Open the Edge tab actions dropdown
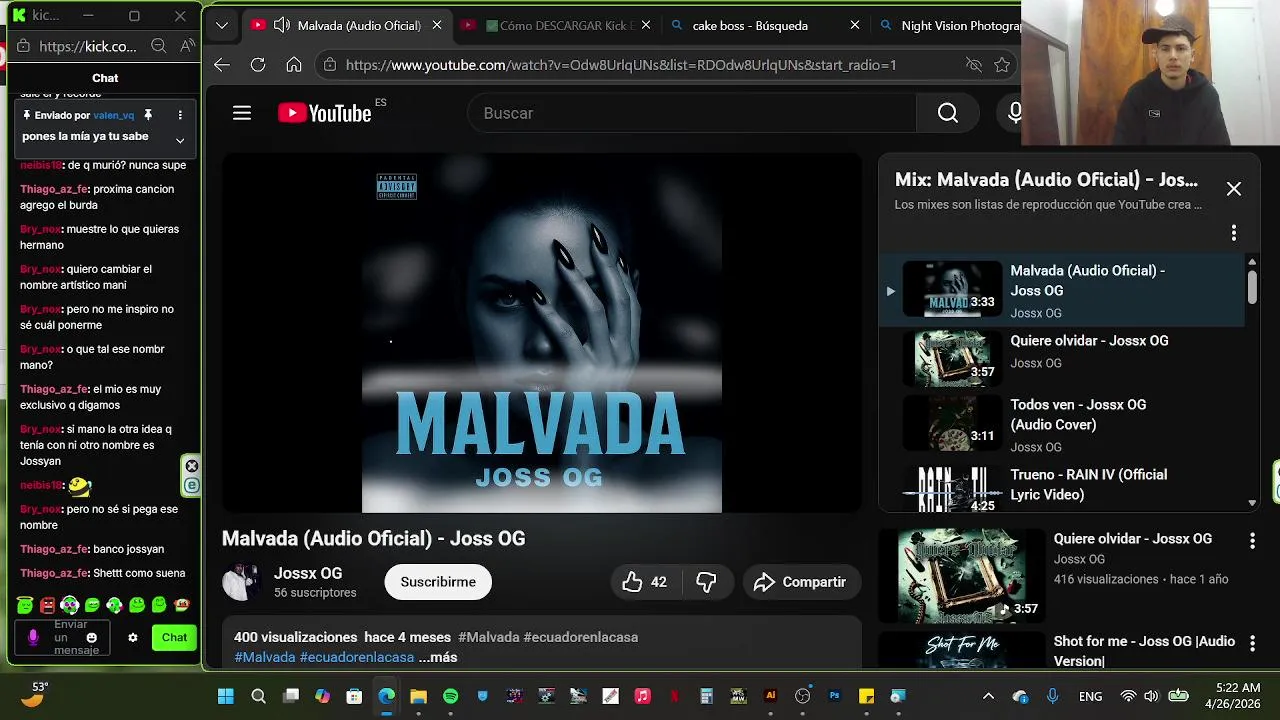The image size is (1280, 720). 222,25
